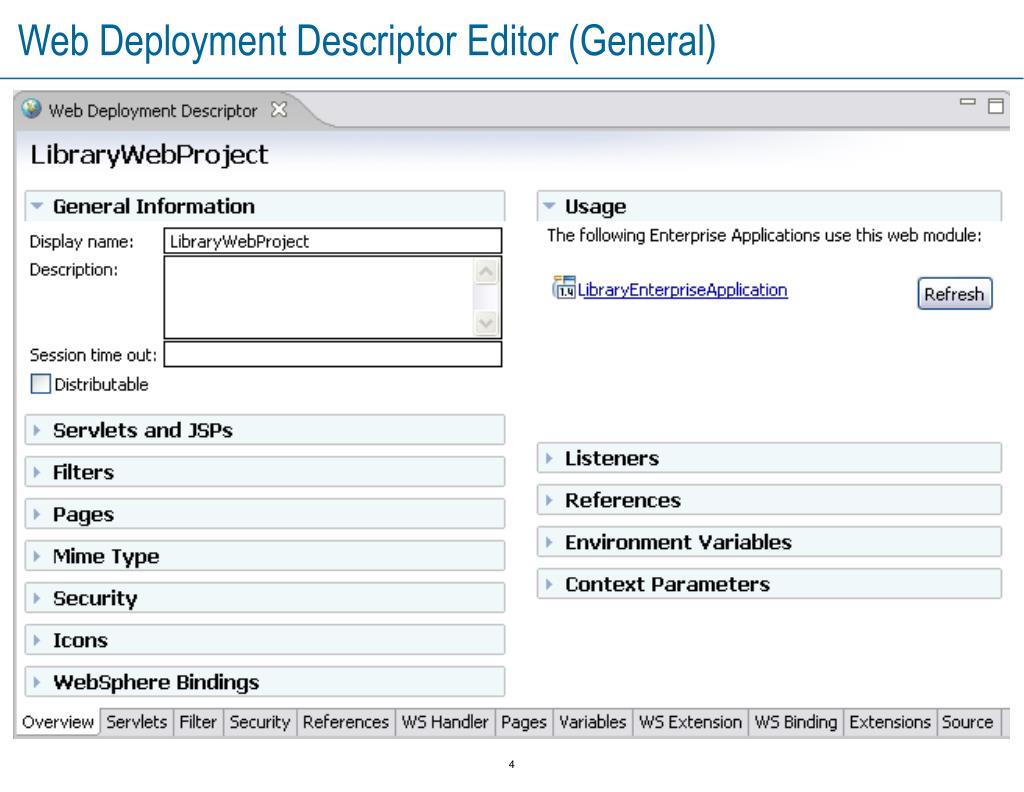Expand the Pages section arrow

tap(37, 515)
